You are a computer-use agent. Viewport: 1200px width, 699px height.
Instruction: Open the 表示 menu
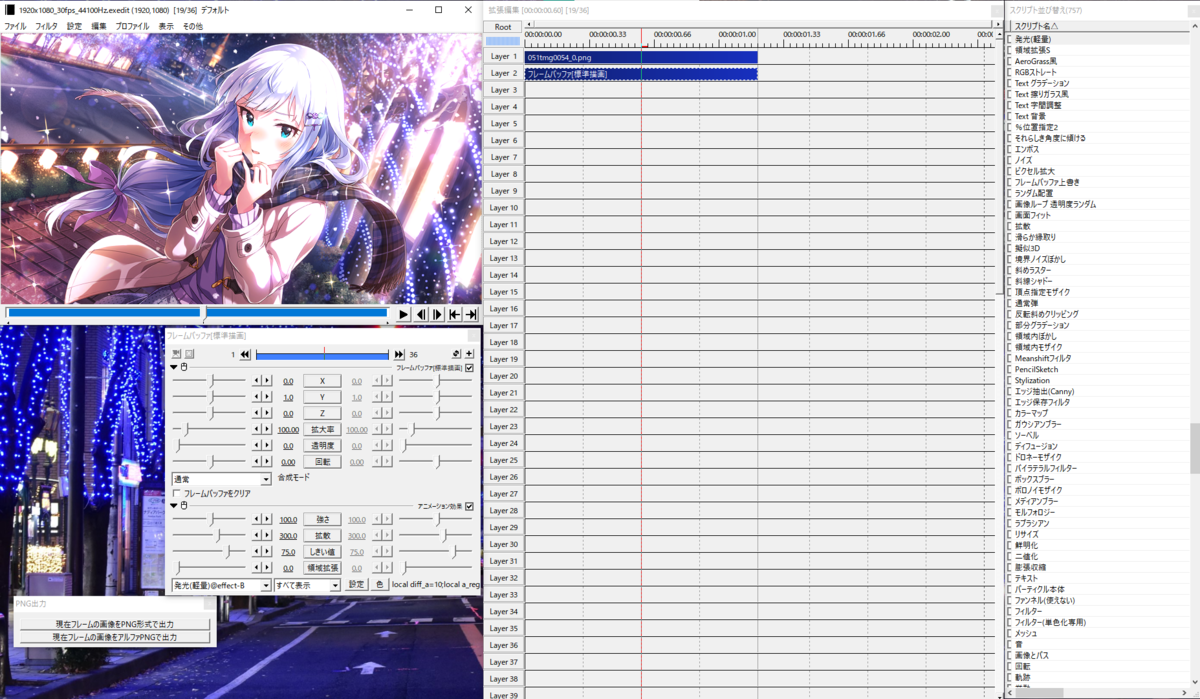[x=166, y=26]
